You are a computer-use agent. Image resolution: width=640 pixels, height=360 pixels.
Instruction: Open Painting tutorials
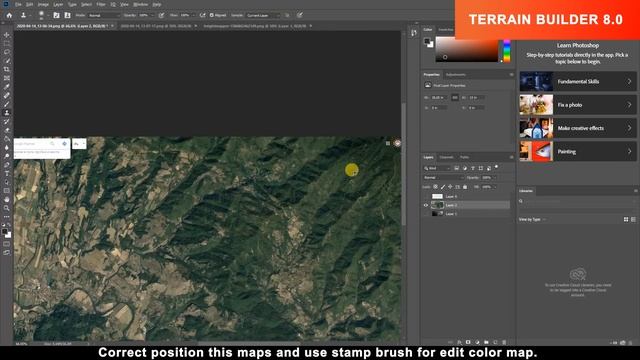578,151
